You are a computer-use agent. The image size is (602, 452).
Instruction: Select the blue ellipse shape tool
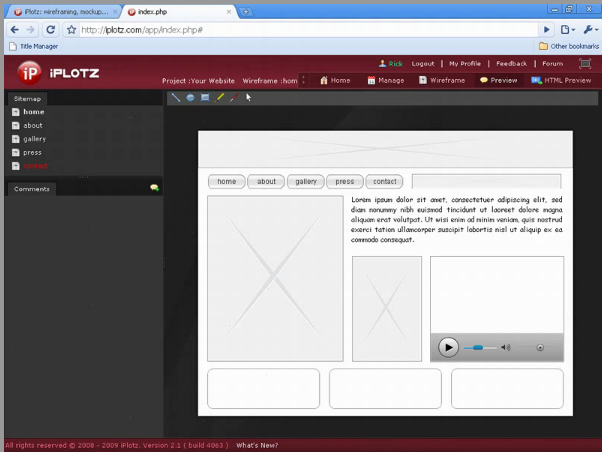pos(190,98)
